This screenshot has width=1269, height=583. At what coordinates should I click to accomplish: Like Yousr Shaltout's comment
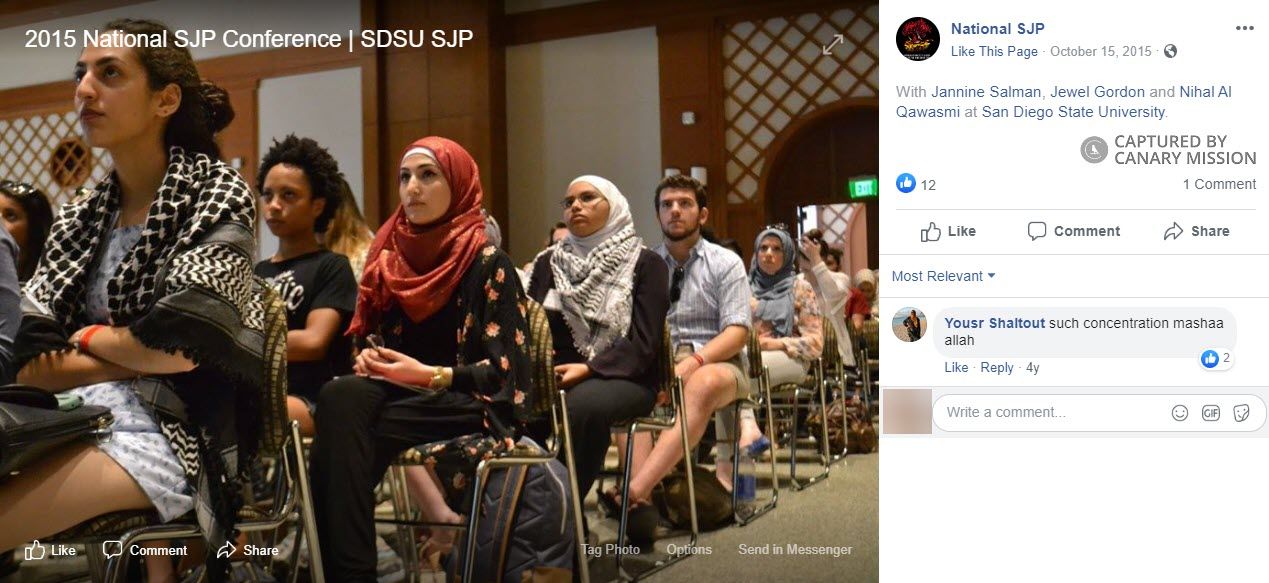click(x=956, y=367)
